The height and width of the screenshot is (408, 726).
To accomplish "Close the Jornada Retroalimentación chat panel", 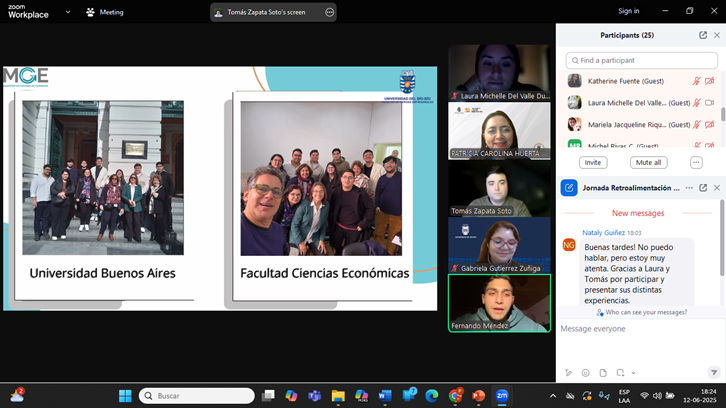I will [717, 188].
